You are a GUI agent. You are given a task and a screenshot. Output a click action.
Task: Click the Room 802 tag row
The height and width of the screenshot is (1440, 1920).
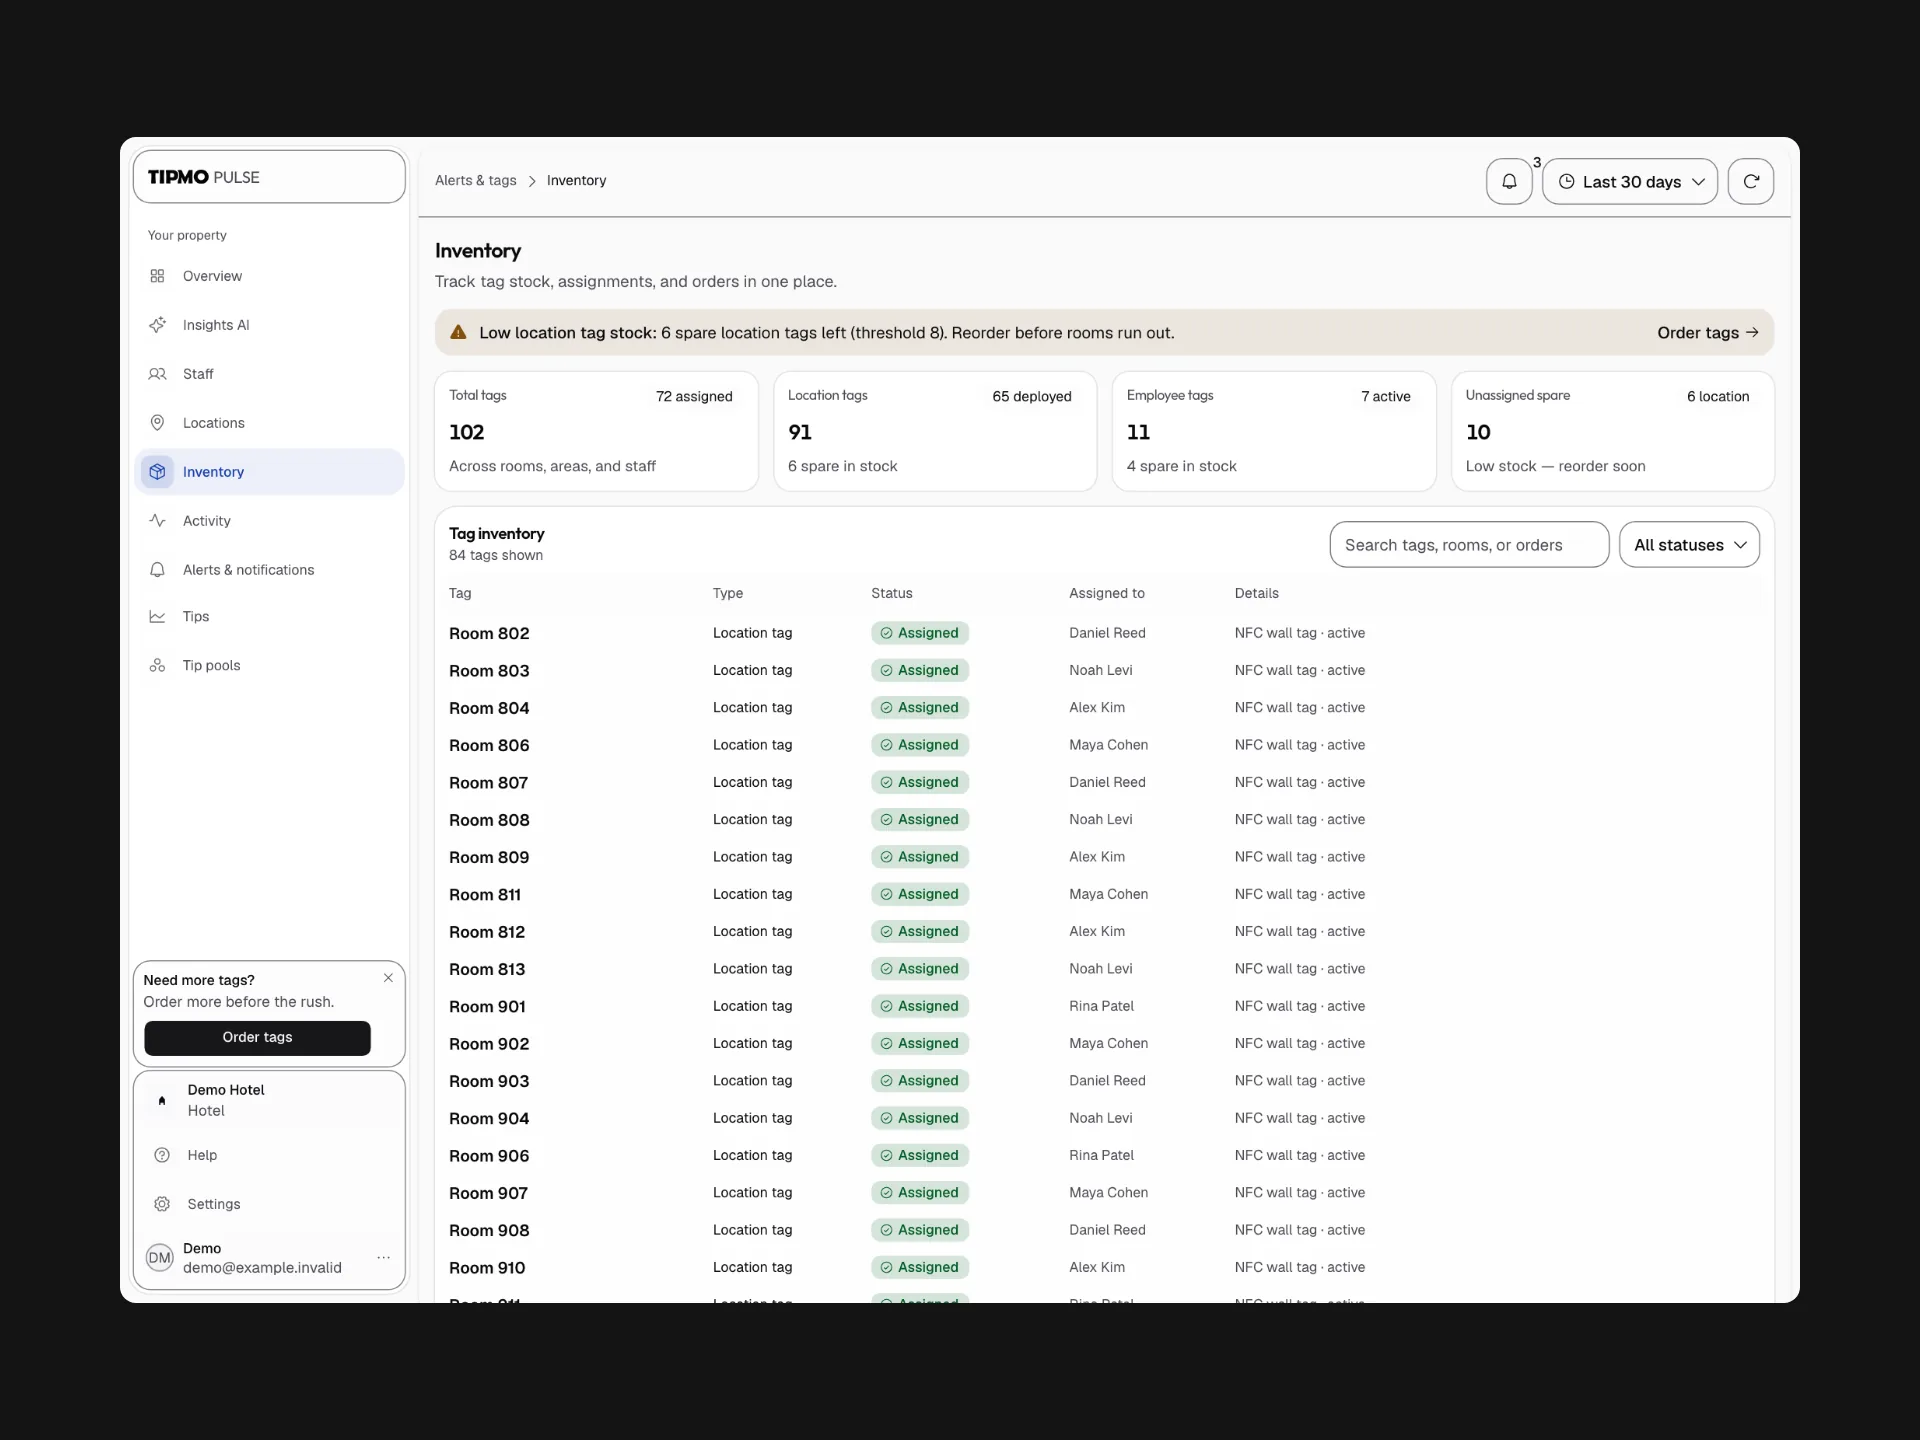coord(1104,633)
